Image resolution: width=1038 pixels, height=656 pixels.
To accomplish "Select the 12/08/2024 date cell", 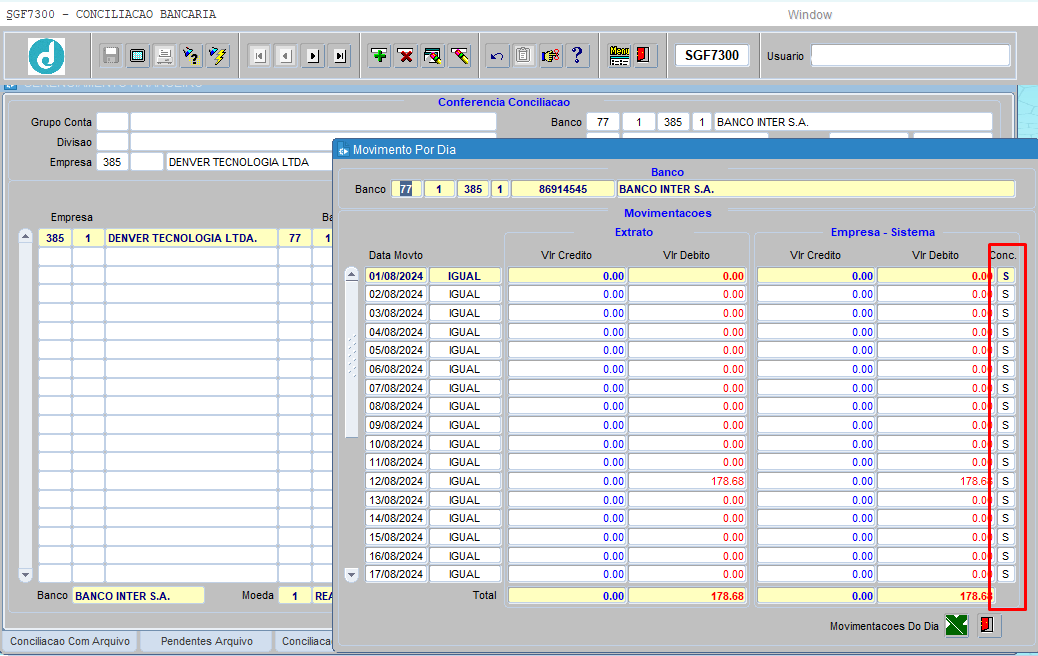I will [396, 481].
